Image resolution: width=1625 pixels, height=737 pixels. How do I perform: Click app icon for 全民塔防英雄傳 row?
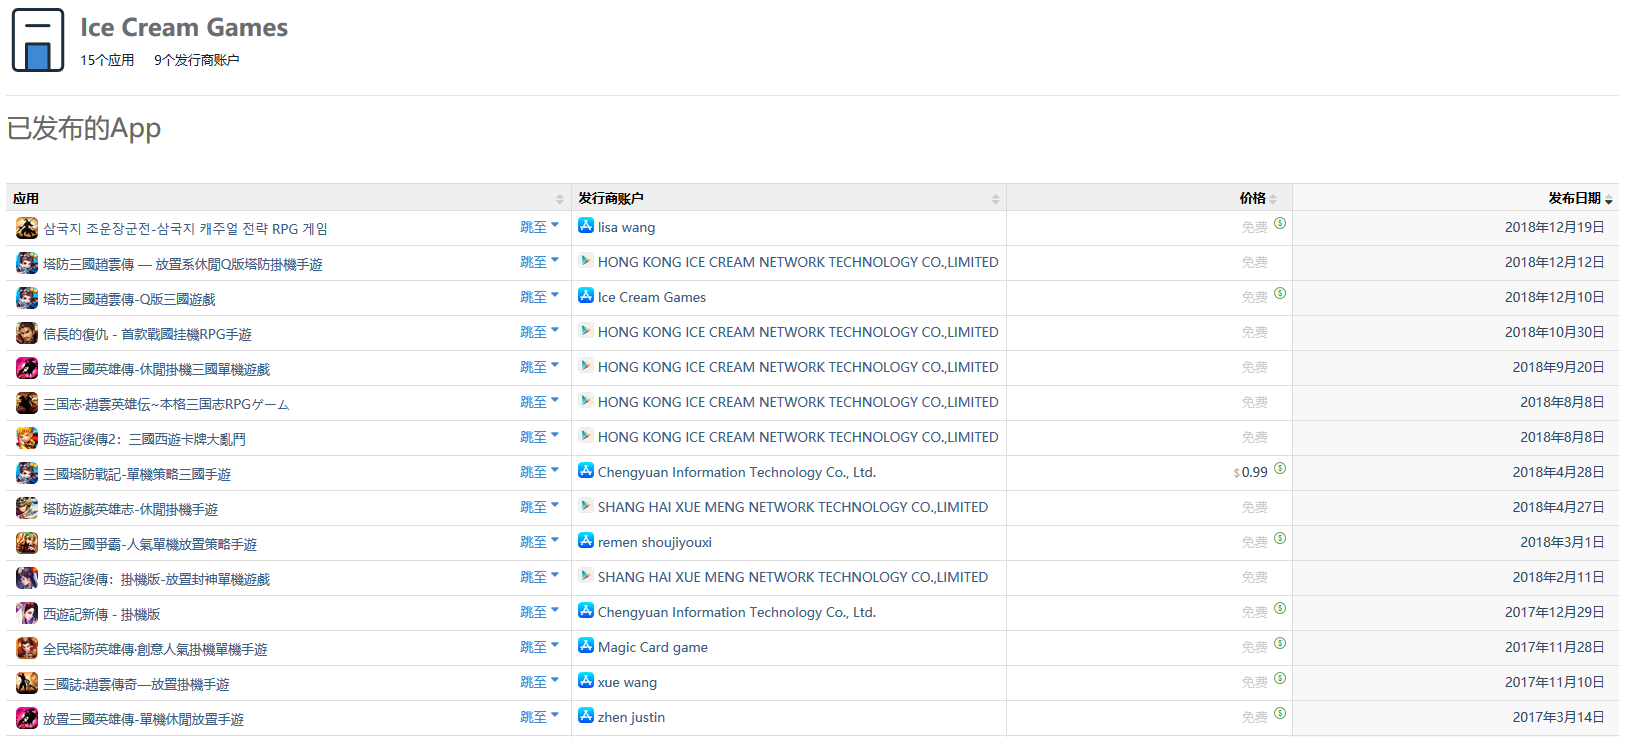27,648
